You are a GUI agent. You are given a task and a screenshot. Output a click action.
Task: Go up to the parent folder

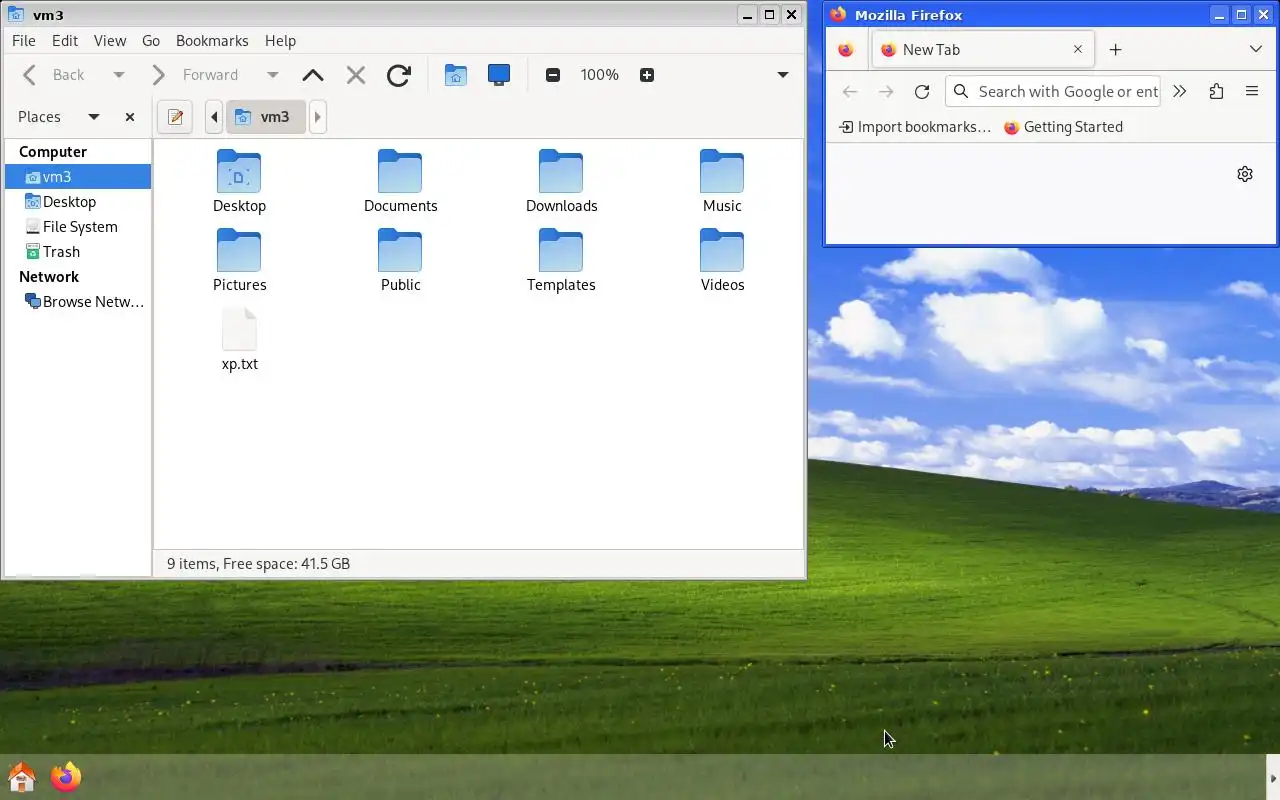click(313, 75)
